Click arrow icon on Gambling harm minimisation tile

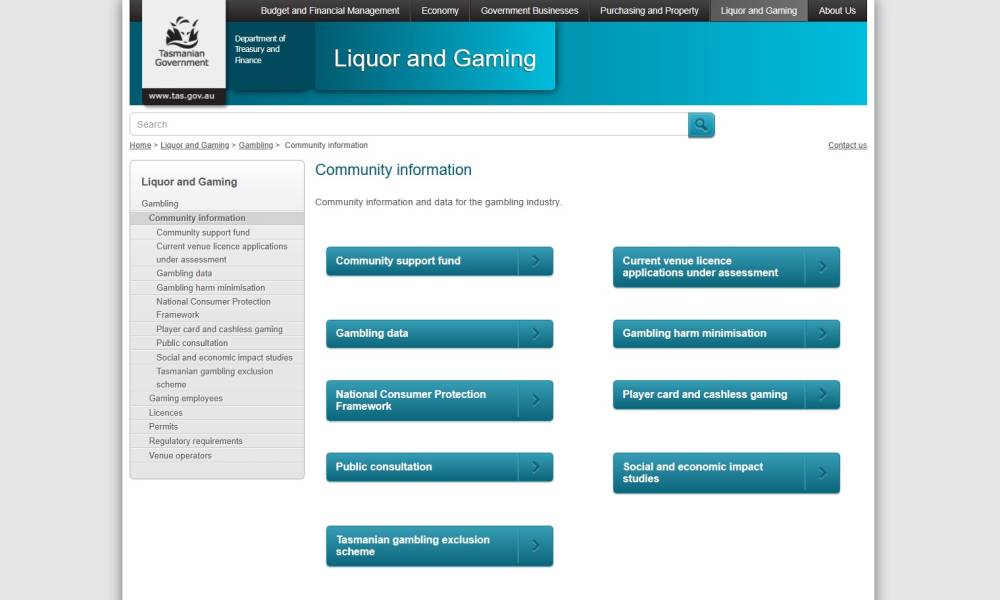pyautogui.click(x=823, y=334)
